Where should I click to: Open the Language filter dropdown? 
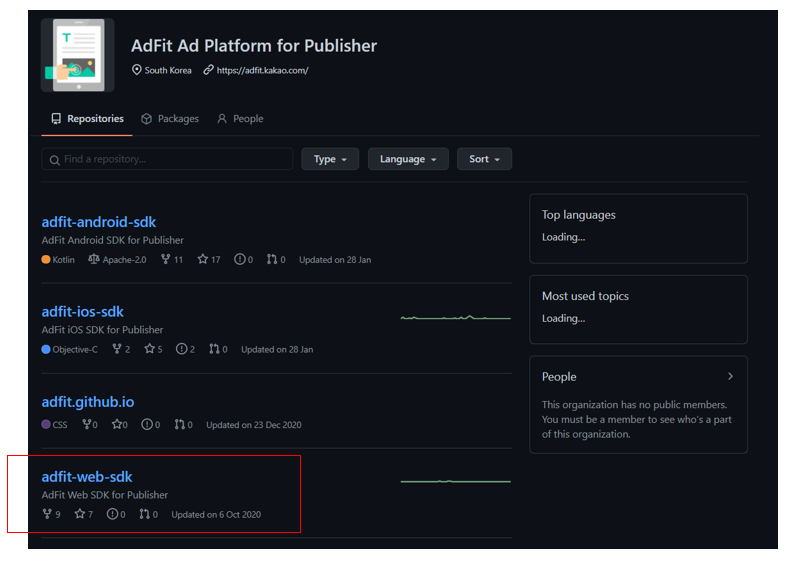(x=408, y=159)
